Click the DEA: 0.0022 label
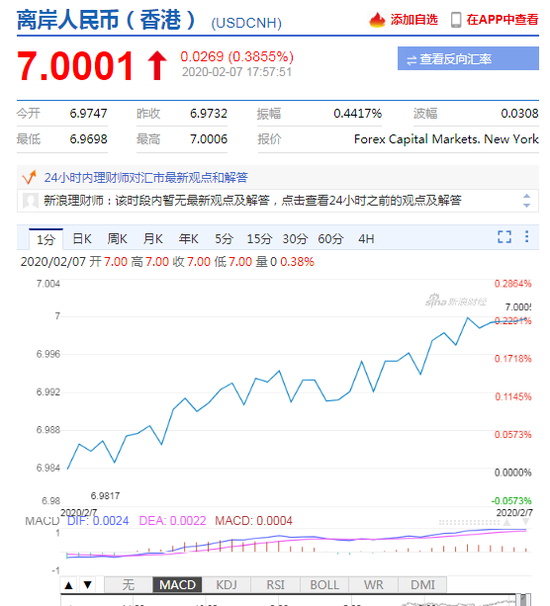Viewport: 550px width, 606px height. 172,521
